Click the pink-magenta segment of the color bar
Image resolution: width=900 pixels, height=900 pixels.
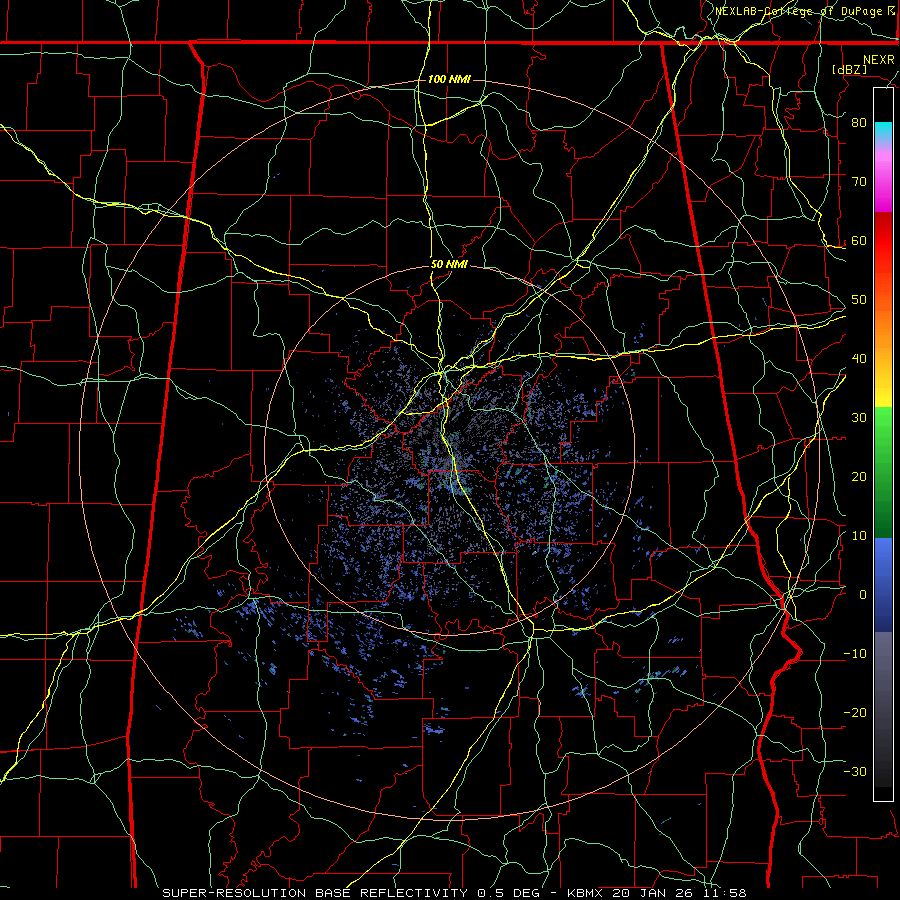[x=883, y=178]
